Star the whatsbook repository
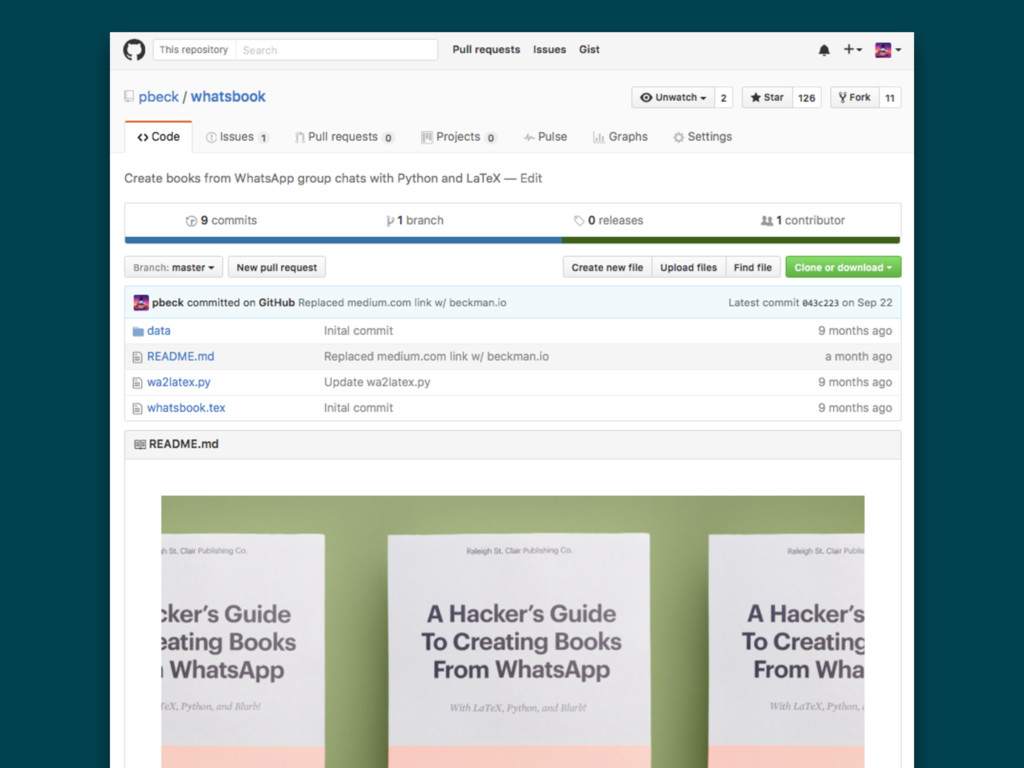 767,97
